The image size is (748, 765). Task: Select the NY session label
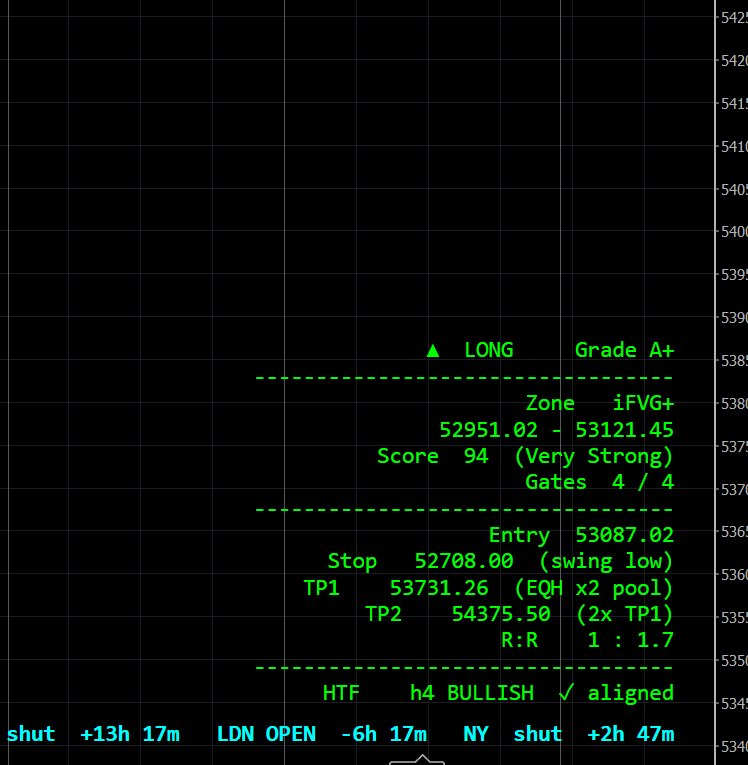click(x=476, y=734)
